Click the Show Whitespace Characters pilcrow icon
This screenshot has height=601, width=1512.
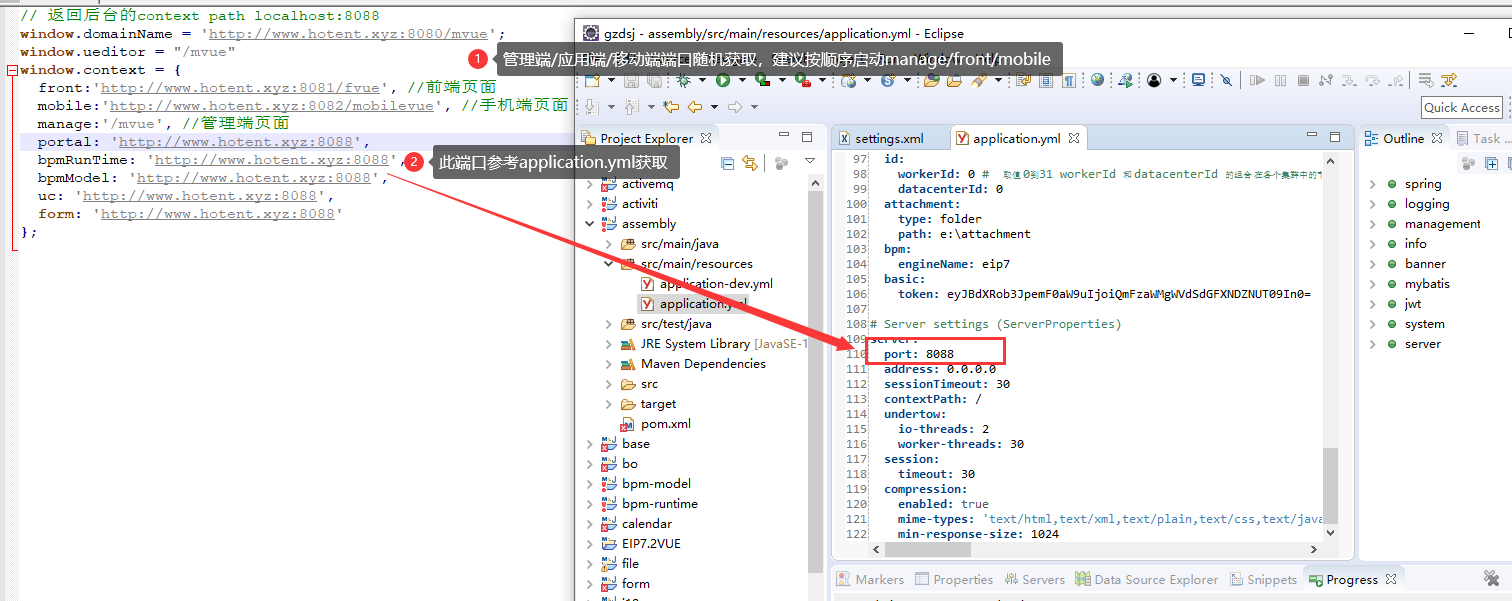[1069, 80]
